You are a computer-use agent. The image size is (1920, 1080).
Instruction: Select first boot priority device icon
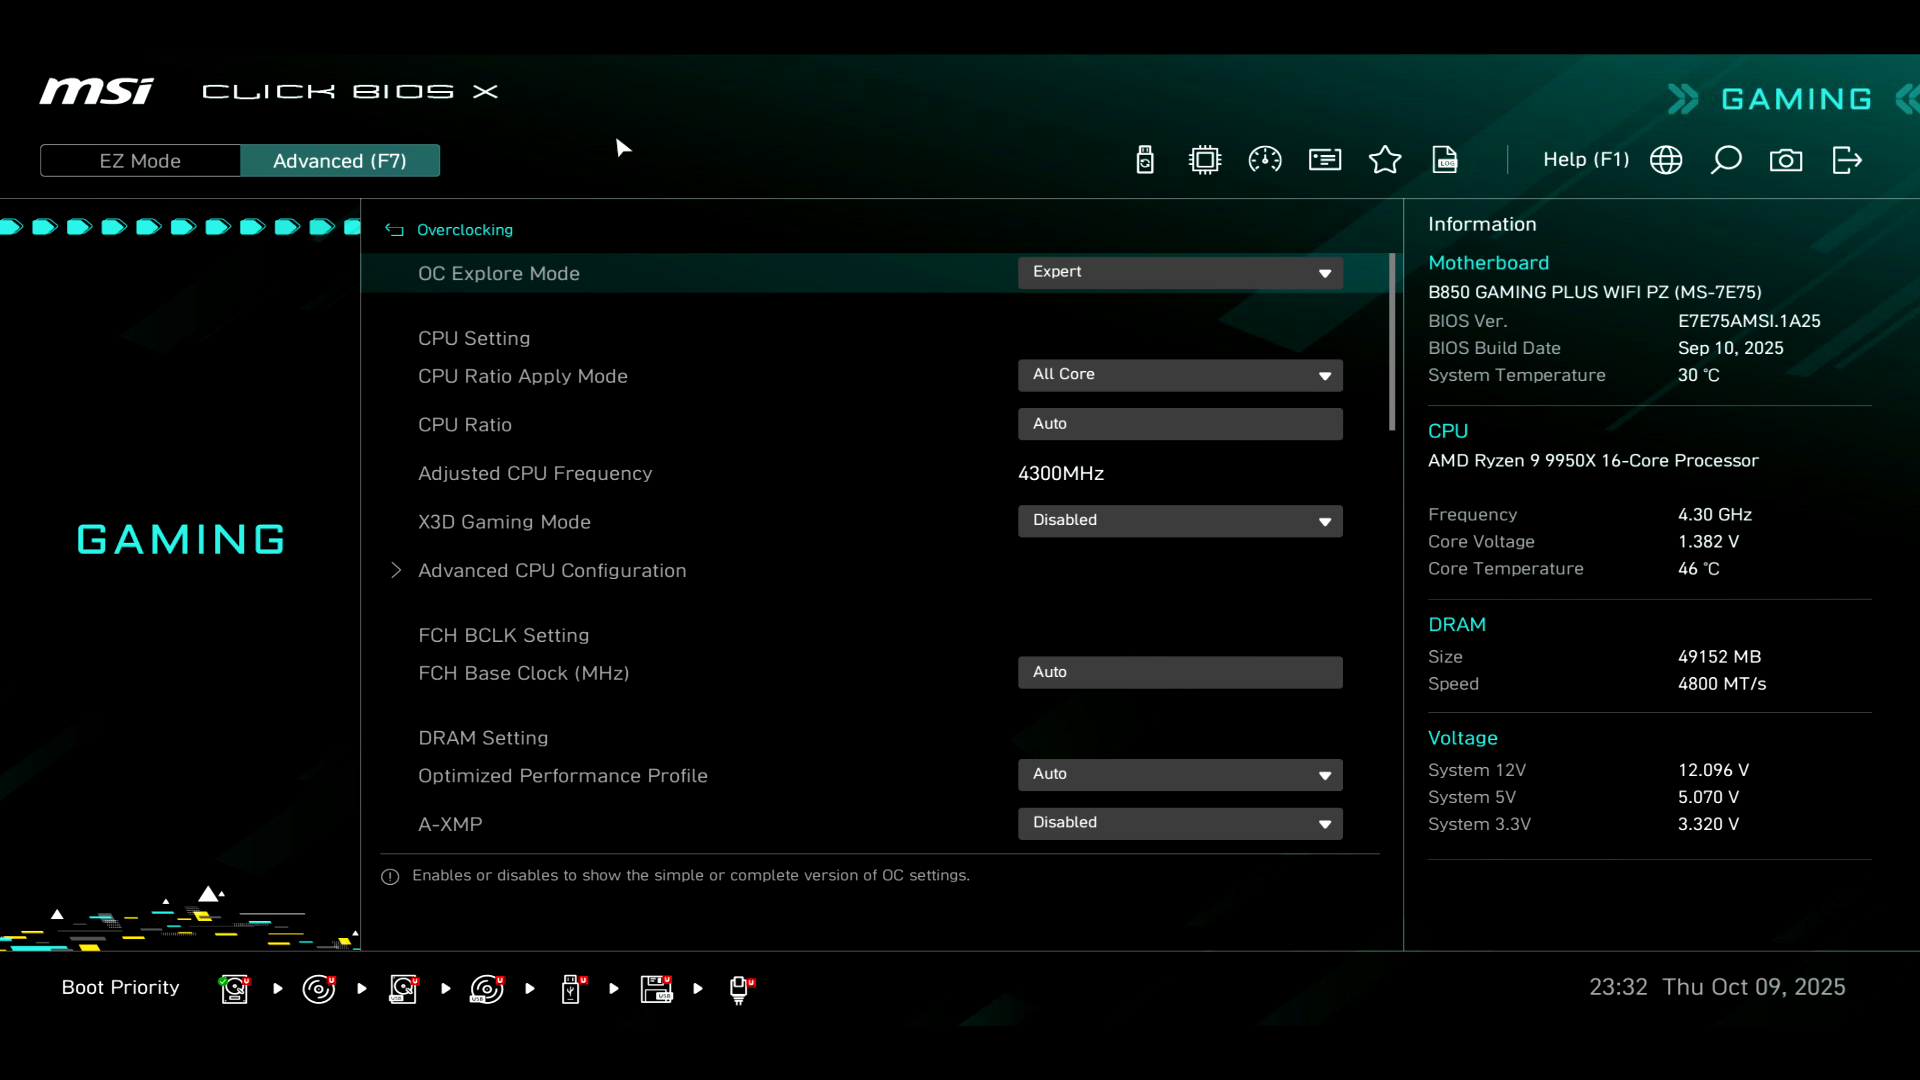coord(235,989)
